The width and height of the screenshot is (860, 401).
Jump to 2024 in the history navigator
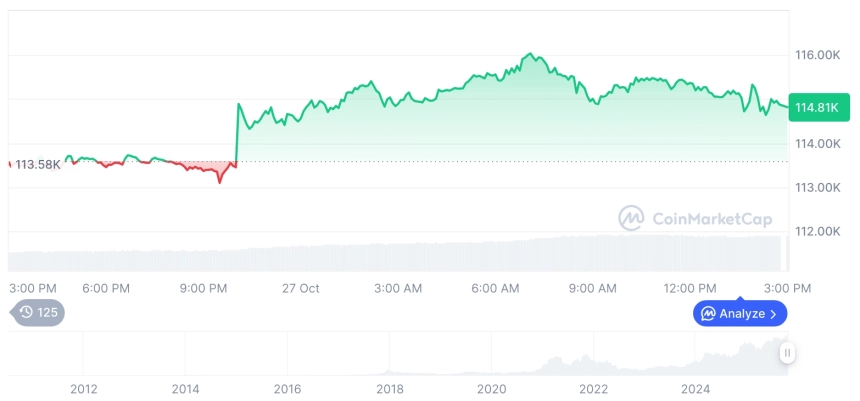[696, 388]
